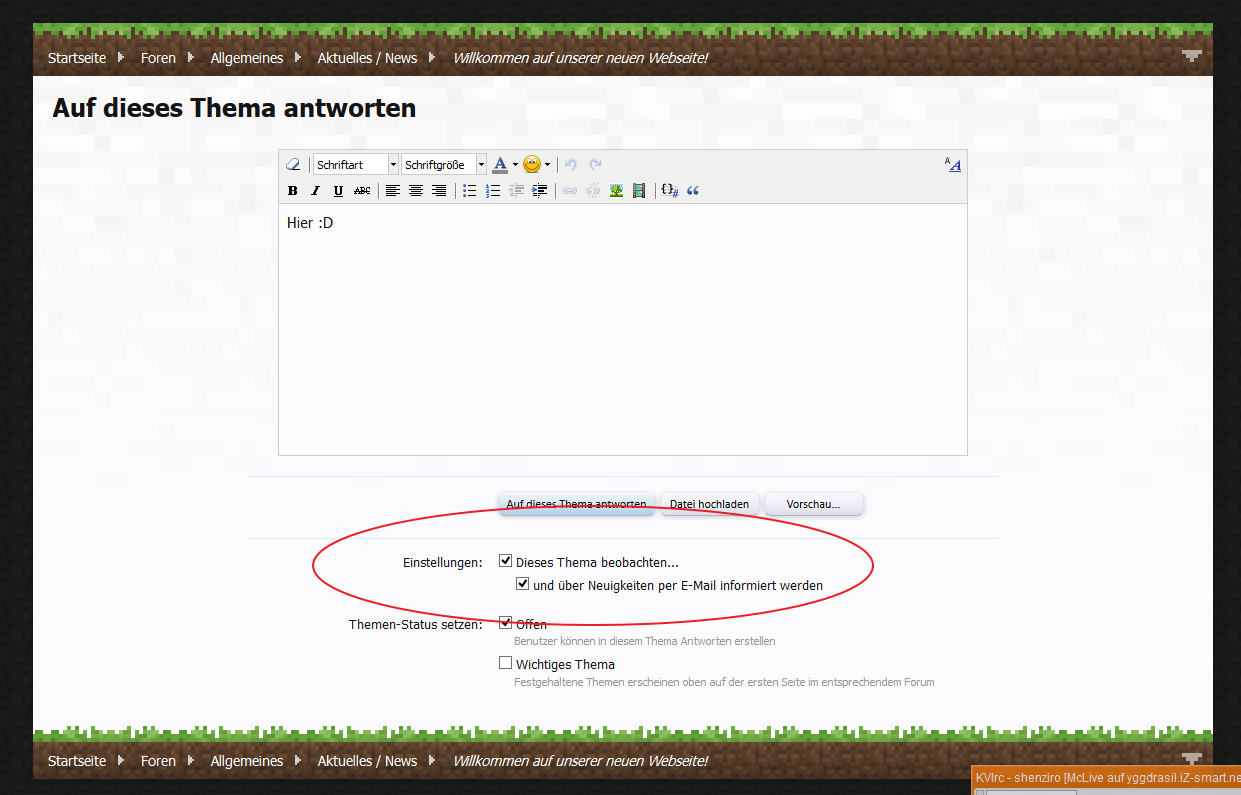Click into the message text area
Screen dimensions: 1241x795
(x=622, y=329)
